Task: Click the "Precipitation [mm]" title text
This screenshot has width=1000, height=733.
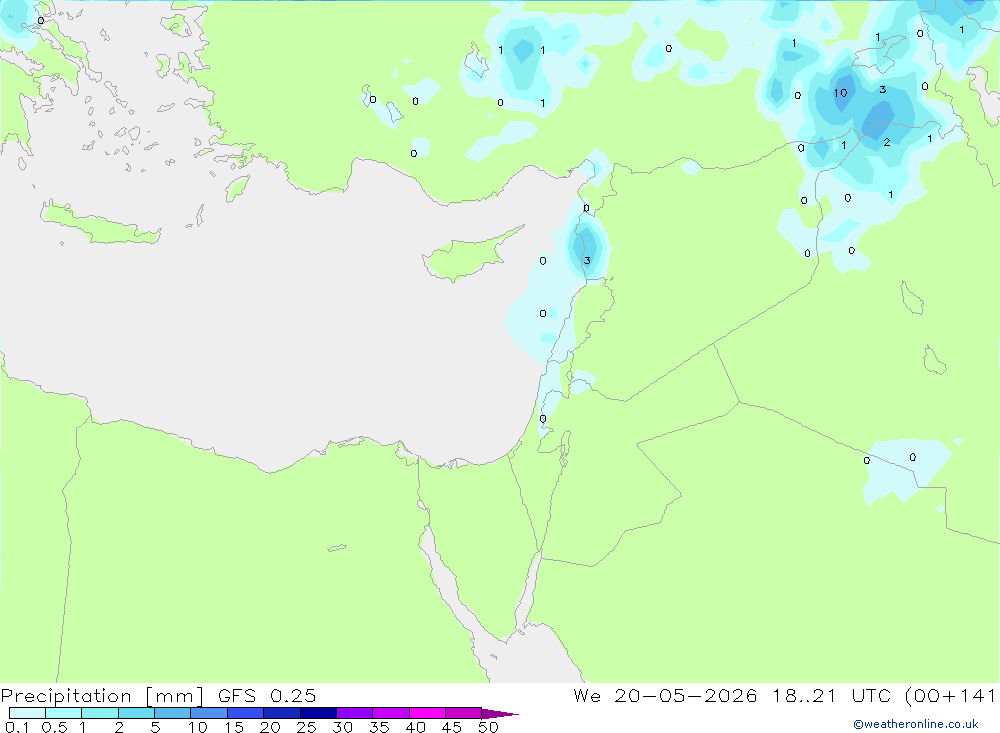Action: [x=103, y=696]
